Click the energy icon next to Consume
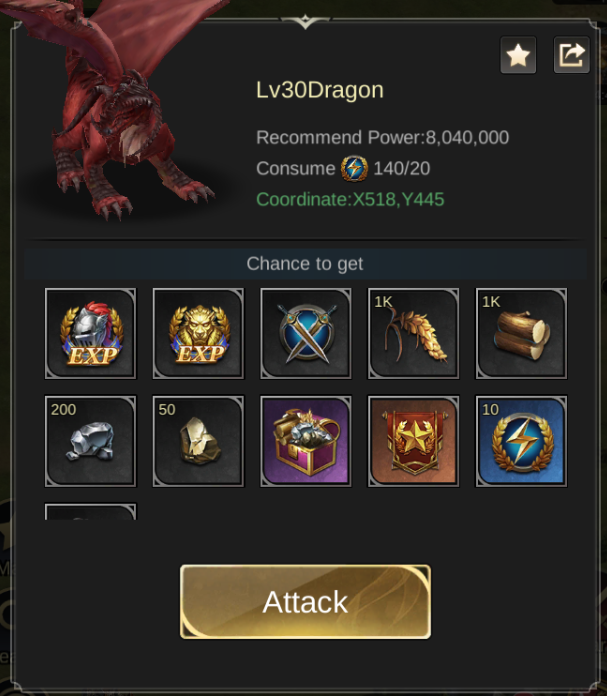 click(x=354, y=169)
